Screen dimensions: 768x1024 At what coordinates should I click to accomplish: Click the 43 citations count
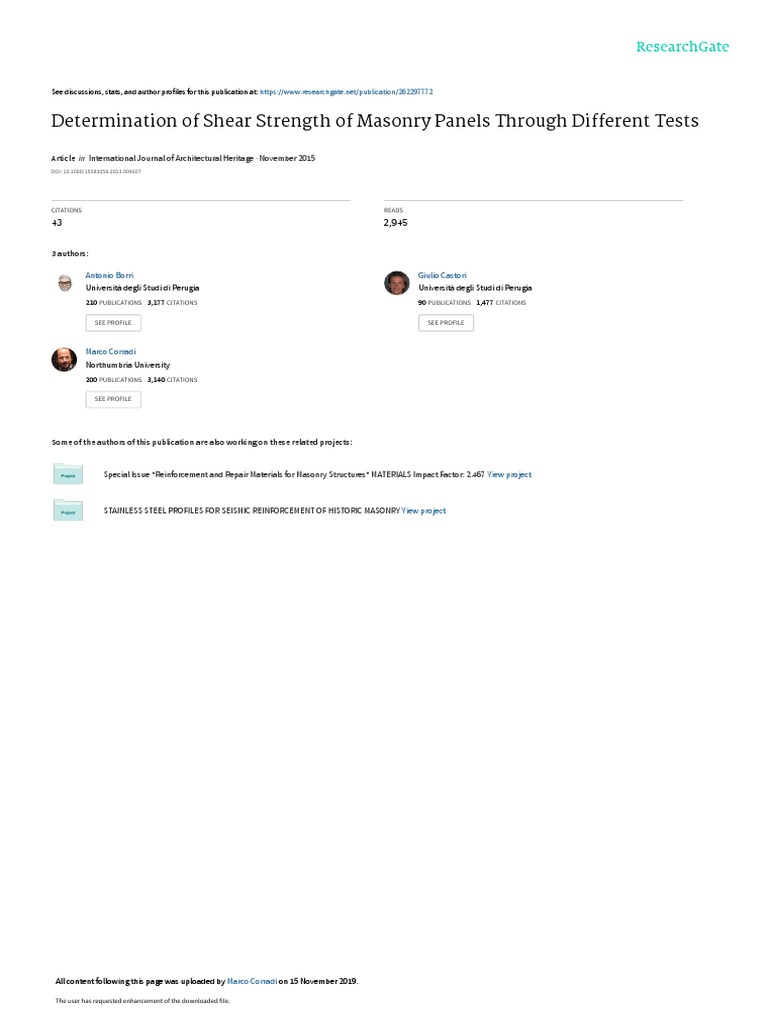point(57,223)
